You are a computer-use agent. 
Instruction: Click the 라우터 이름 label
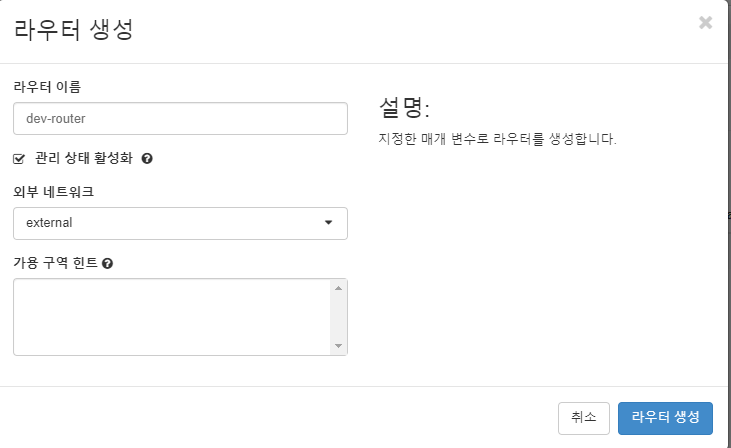click(47, 87)
